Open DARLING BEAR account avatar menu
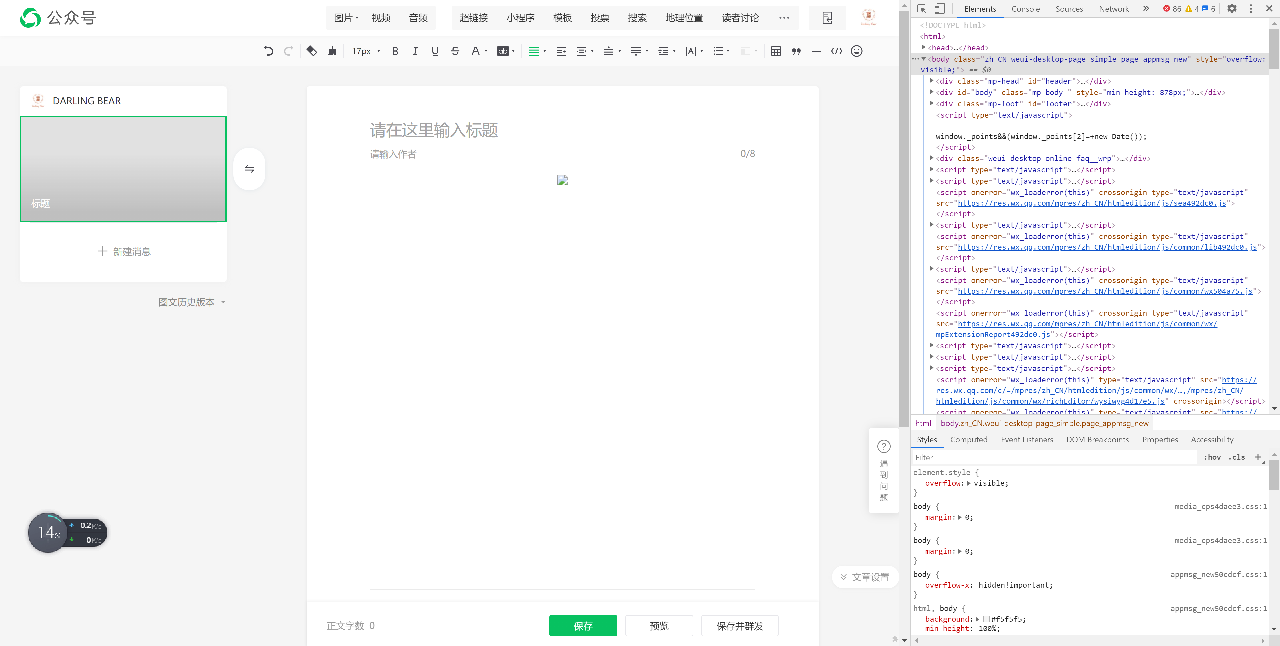1280x646 pixels. point(868,17)
